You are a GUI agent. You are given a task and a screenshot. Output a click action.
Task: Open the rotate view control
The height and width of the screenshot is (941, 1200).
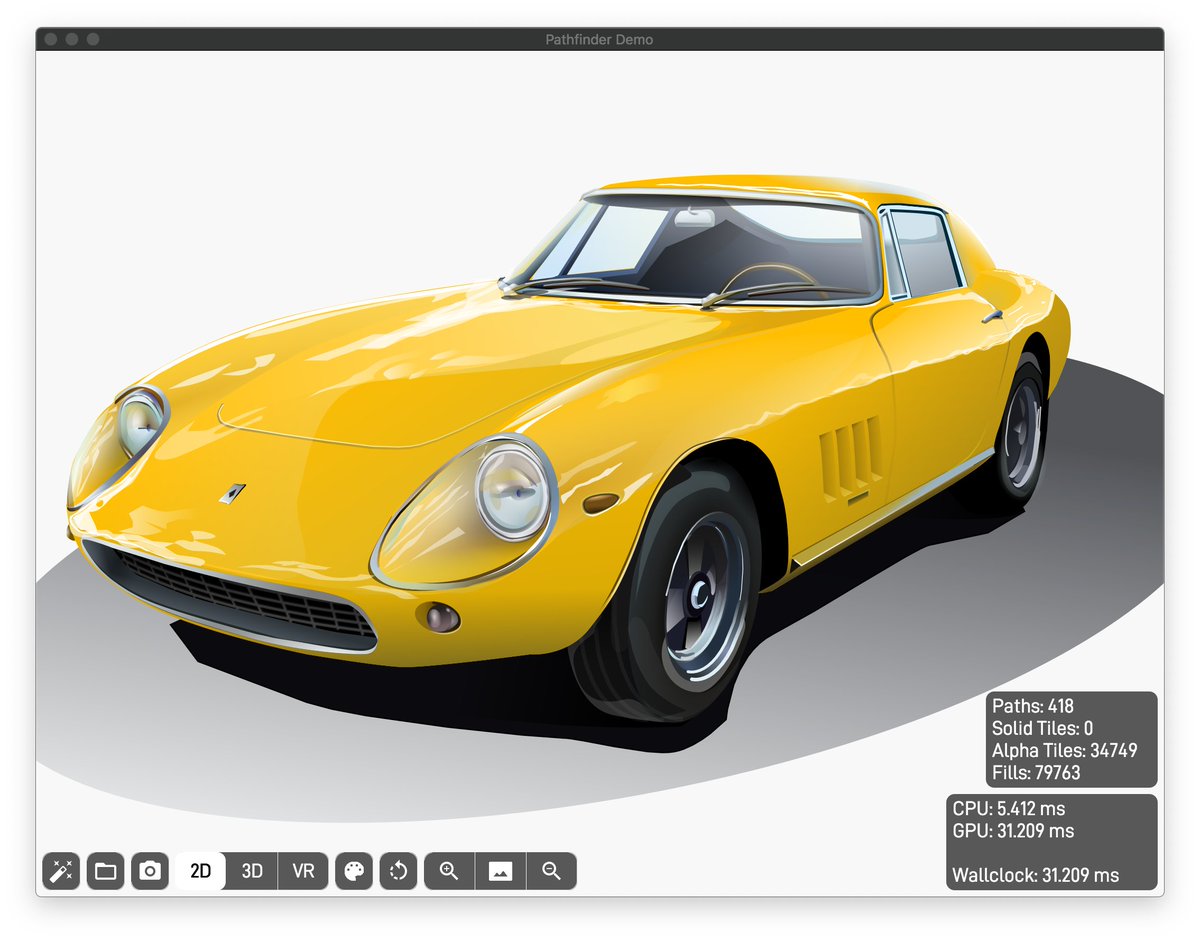[398, 871]
